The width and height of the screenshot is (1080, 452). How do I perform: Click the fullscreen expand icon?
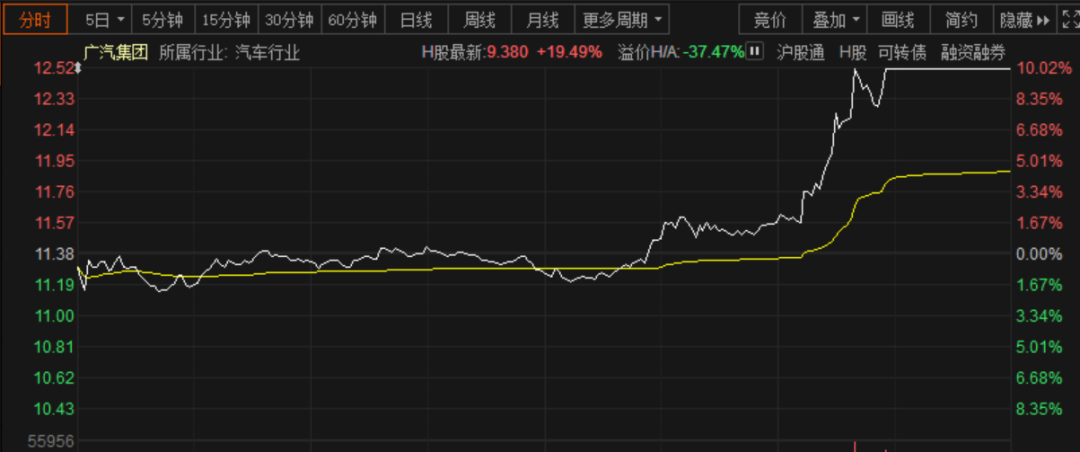click(1068, 20)
